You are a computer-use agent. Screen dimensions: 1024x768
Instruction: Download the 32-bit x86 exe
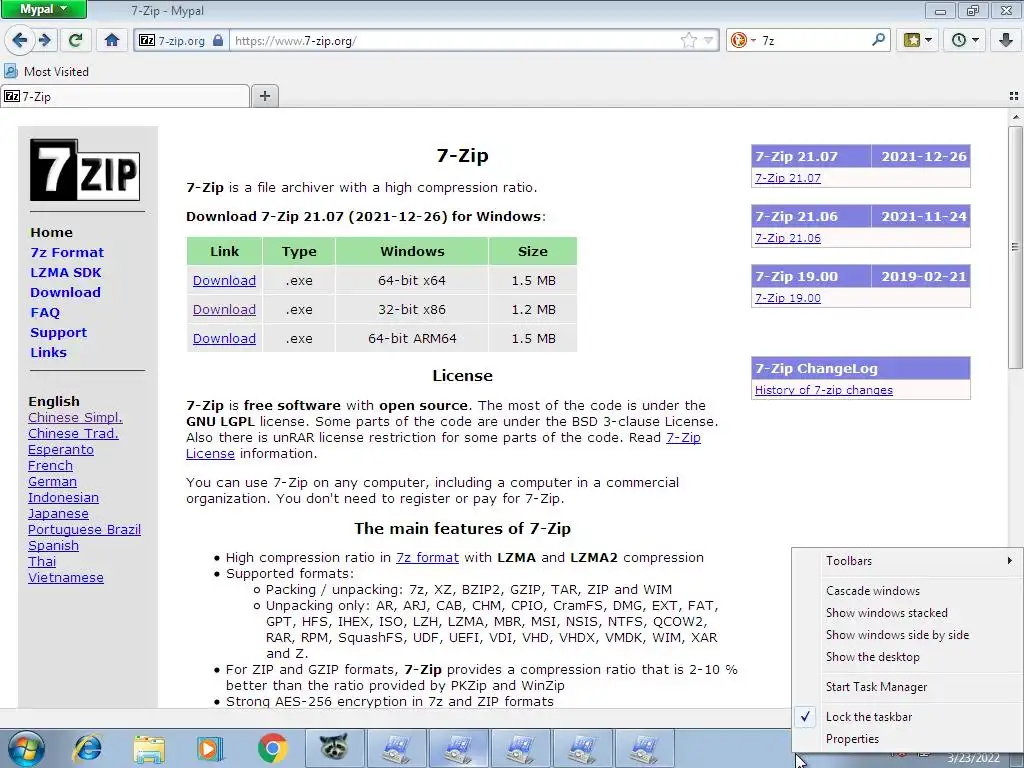(224, 310)
